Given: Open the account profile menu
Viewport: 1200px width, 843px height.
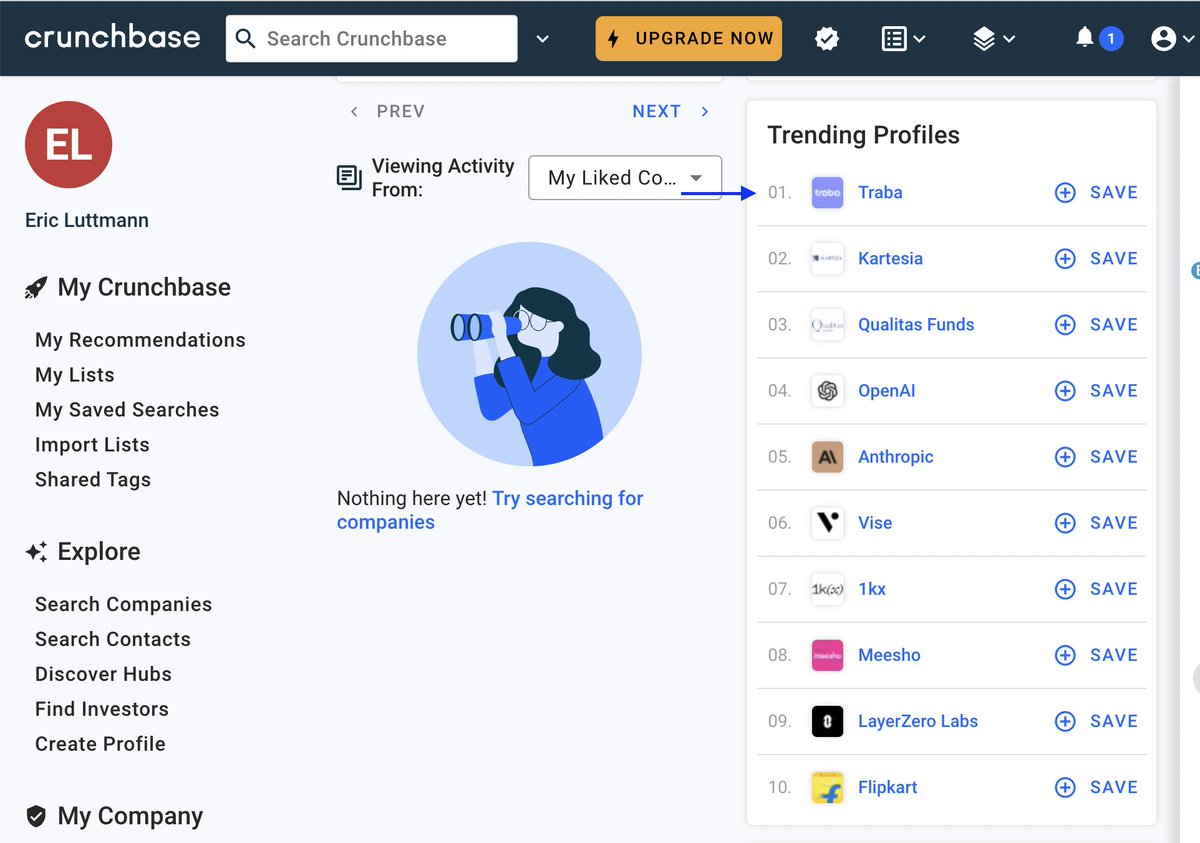Looking at the screenshot, I should pyautogui.click(x=1173, y=39).
